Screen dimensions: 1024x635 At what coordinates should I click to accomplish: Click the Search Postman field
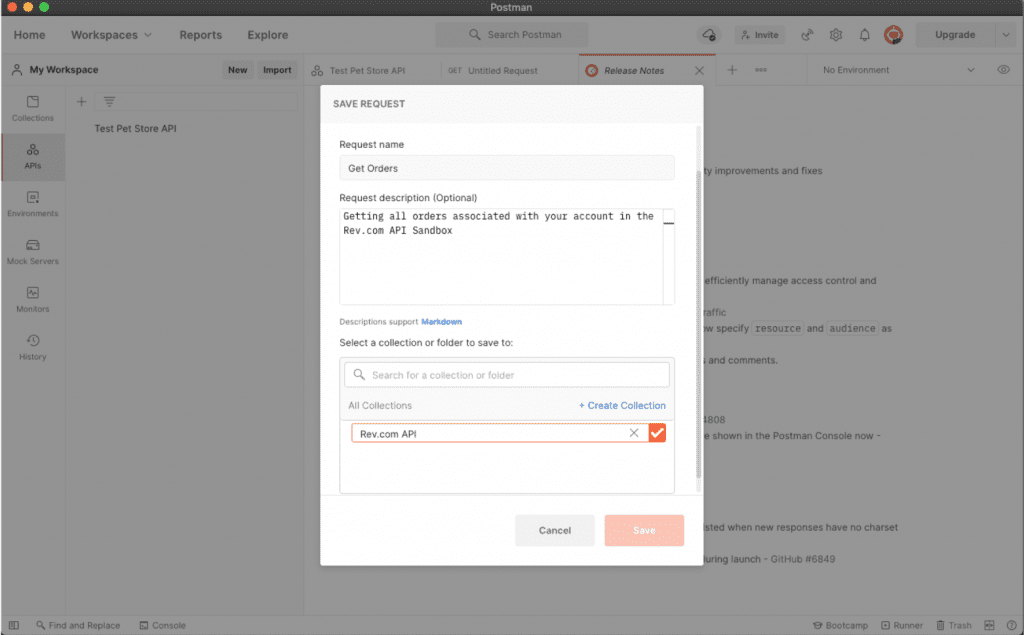click(x=511, y=35)
